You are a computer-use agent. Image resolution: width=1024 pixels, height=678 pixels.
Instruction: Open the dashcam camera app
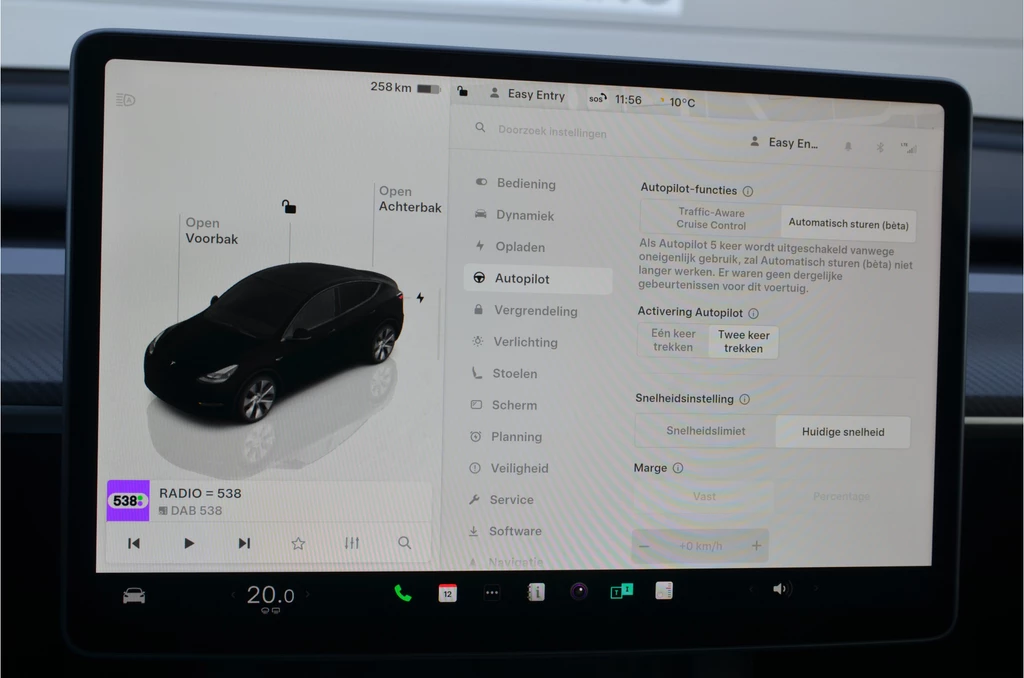[579, 592]
